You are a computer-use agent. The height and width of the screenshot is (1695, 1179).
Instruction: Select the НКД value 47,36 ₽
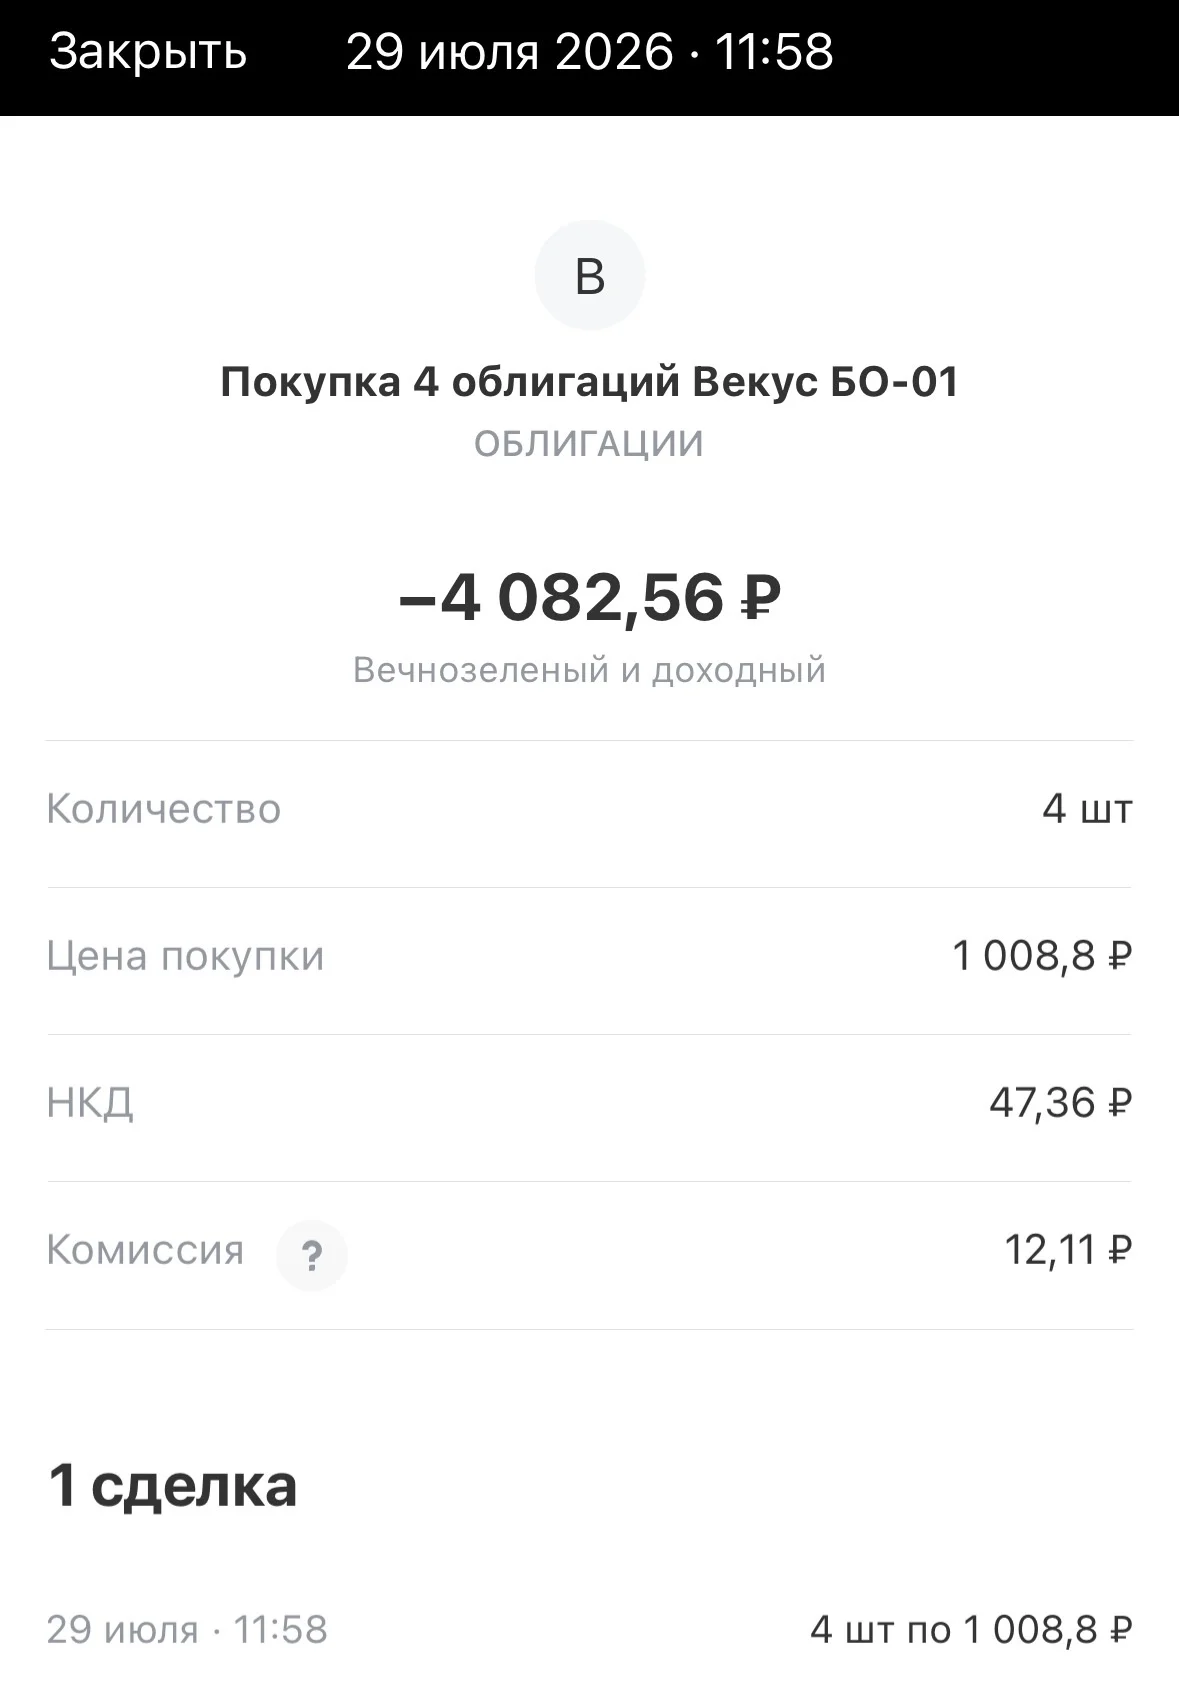pos(1061,1103)
